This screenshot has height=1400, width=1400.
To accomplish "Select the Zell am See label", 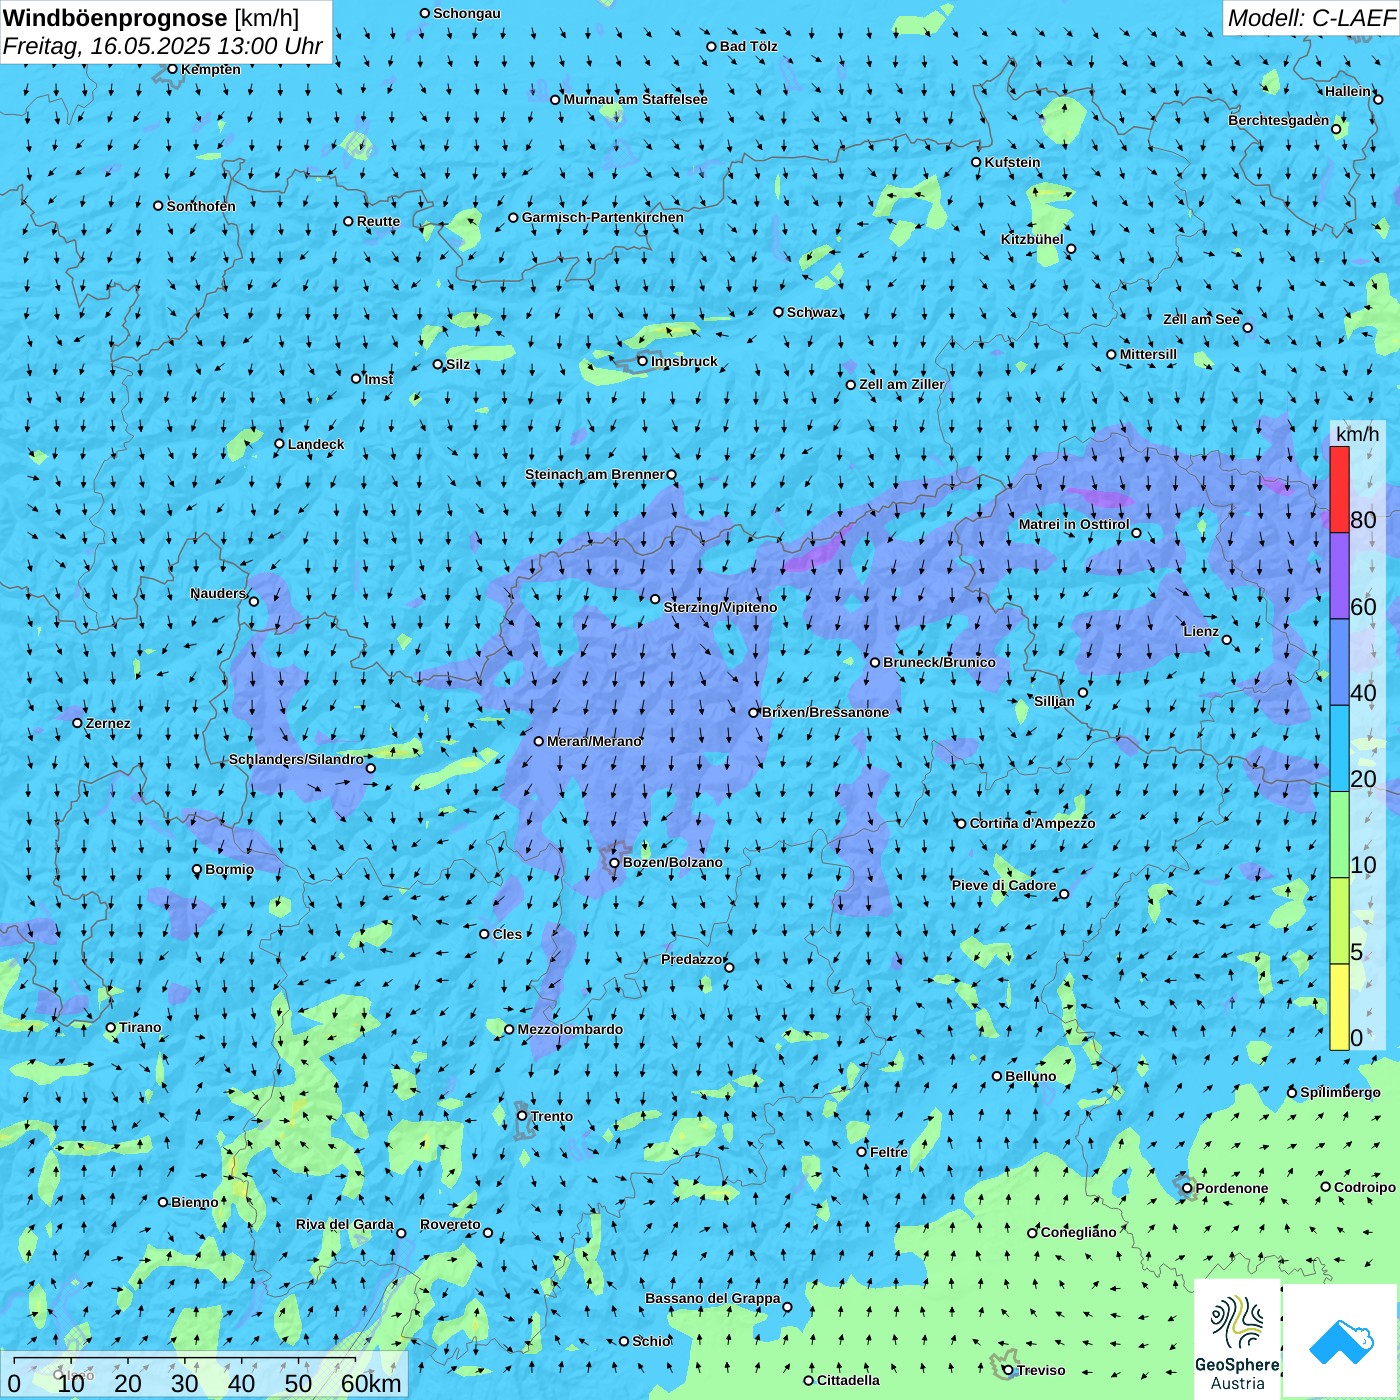I will pyautogui.click(x=1201, y=319).
